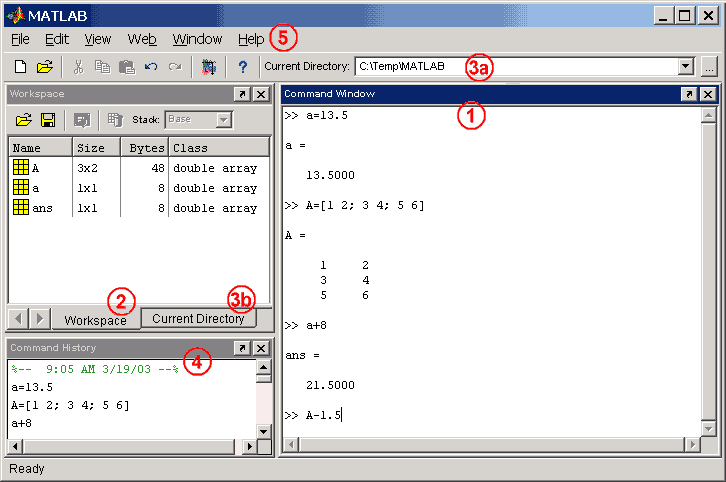The image size is (726, 482).
Task: Sort by the Size column header
Action: 97,148
